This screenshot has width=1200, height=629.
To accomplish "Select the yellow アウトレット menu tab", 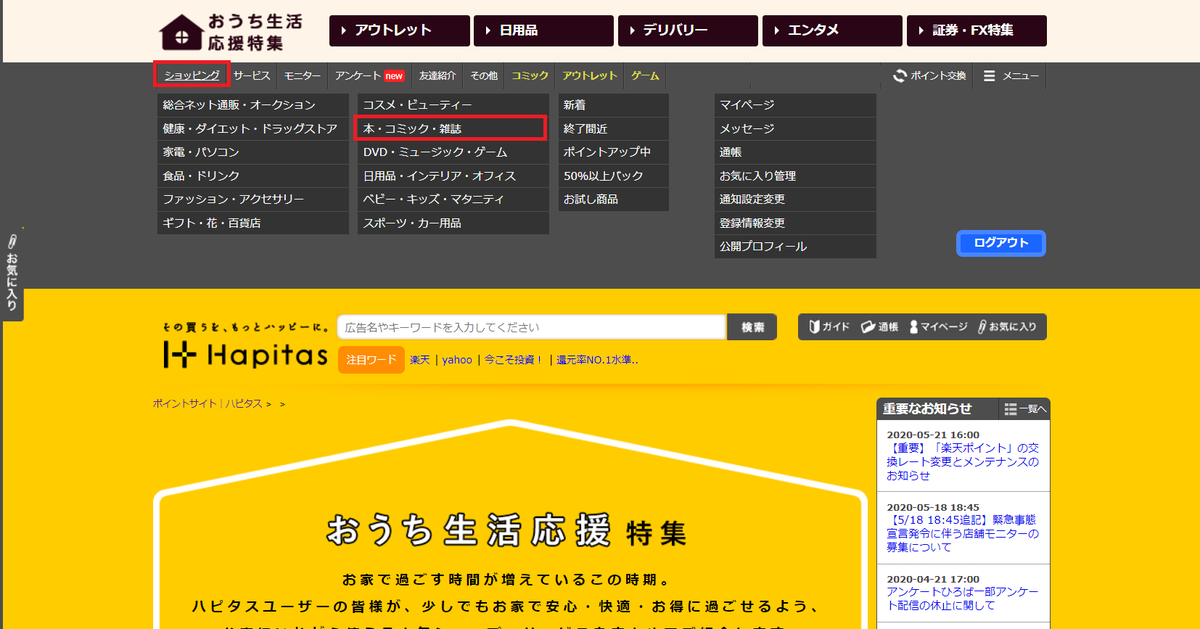I will point(590,76).
